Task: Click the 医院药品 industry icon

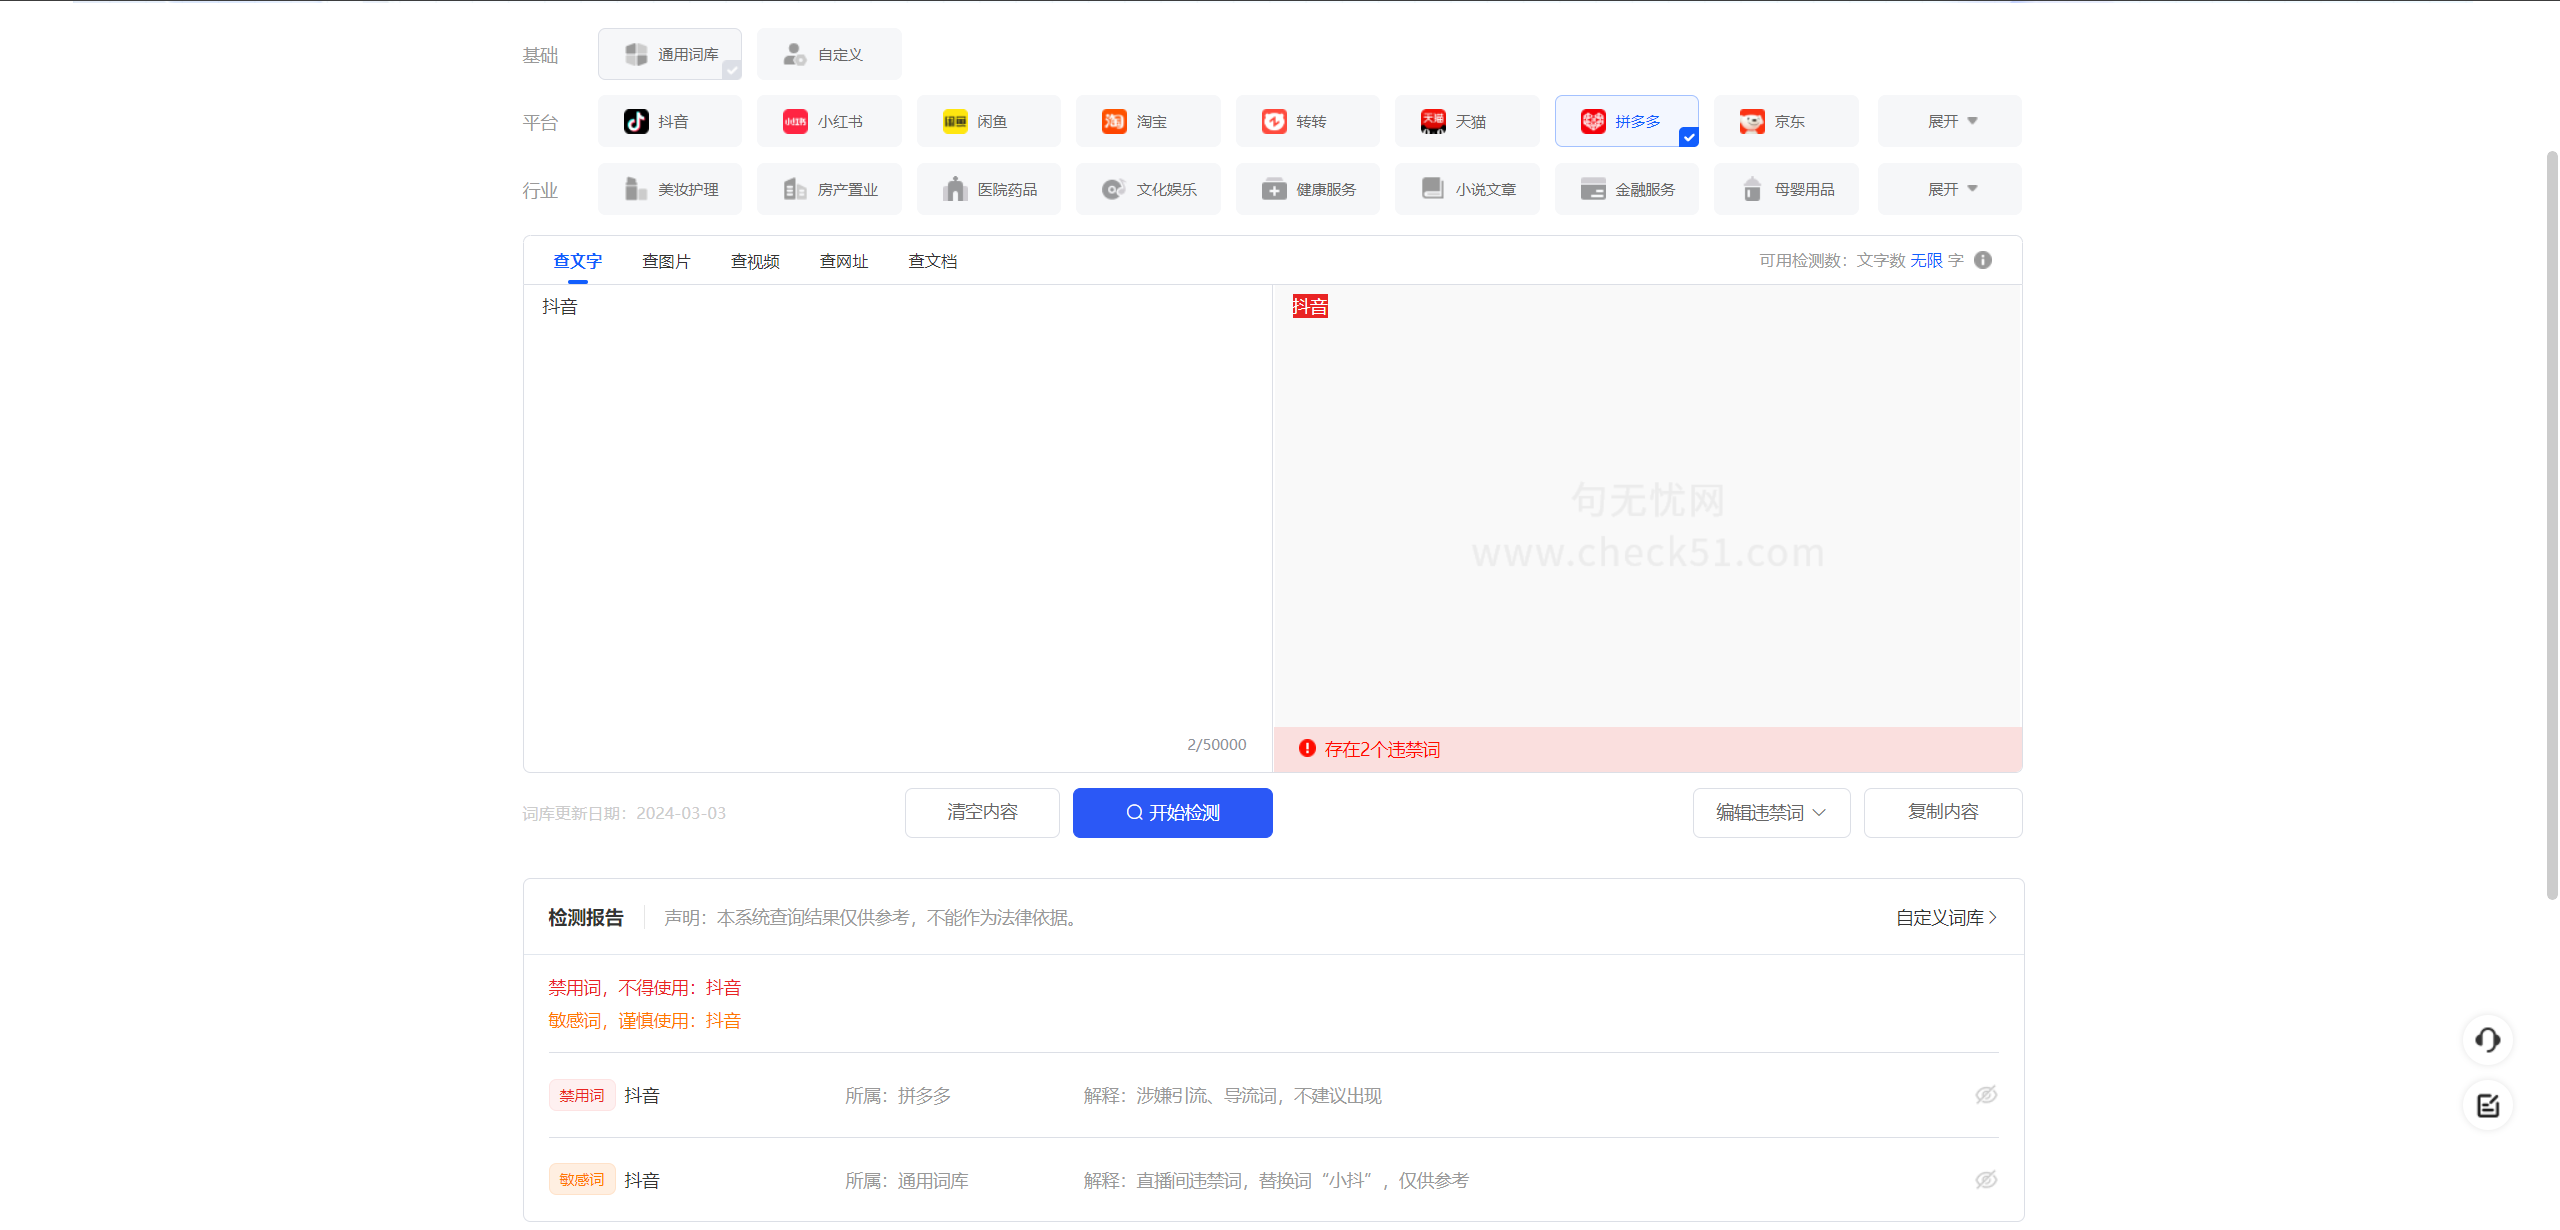Action: click(x=955, y=189)
